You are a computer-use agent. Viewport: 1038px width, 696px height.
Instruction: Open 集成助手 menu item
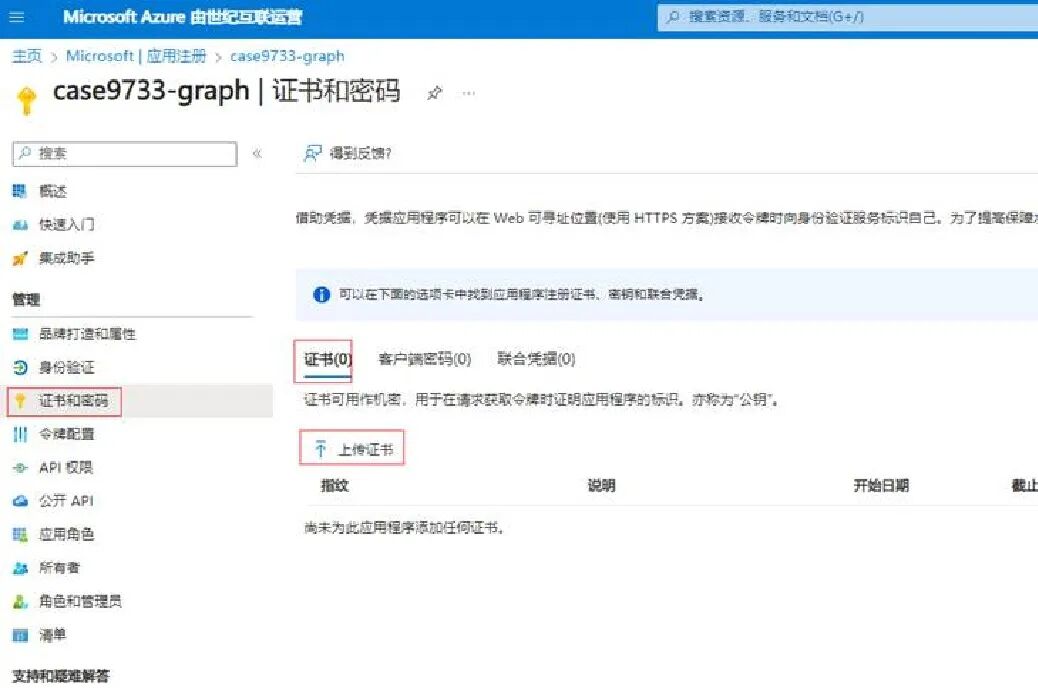66,258
